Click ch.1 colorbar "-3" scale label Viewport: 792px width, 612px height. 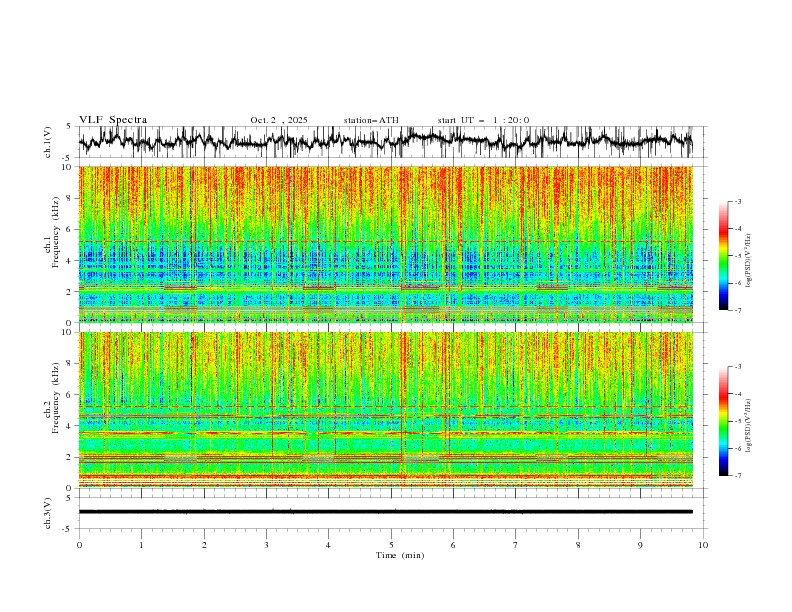click(738, 201)
